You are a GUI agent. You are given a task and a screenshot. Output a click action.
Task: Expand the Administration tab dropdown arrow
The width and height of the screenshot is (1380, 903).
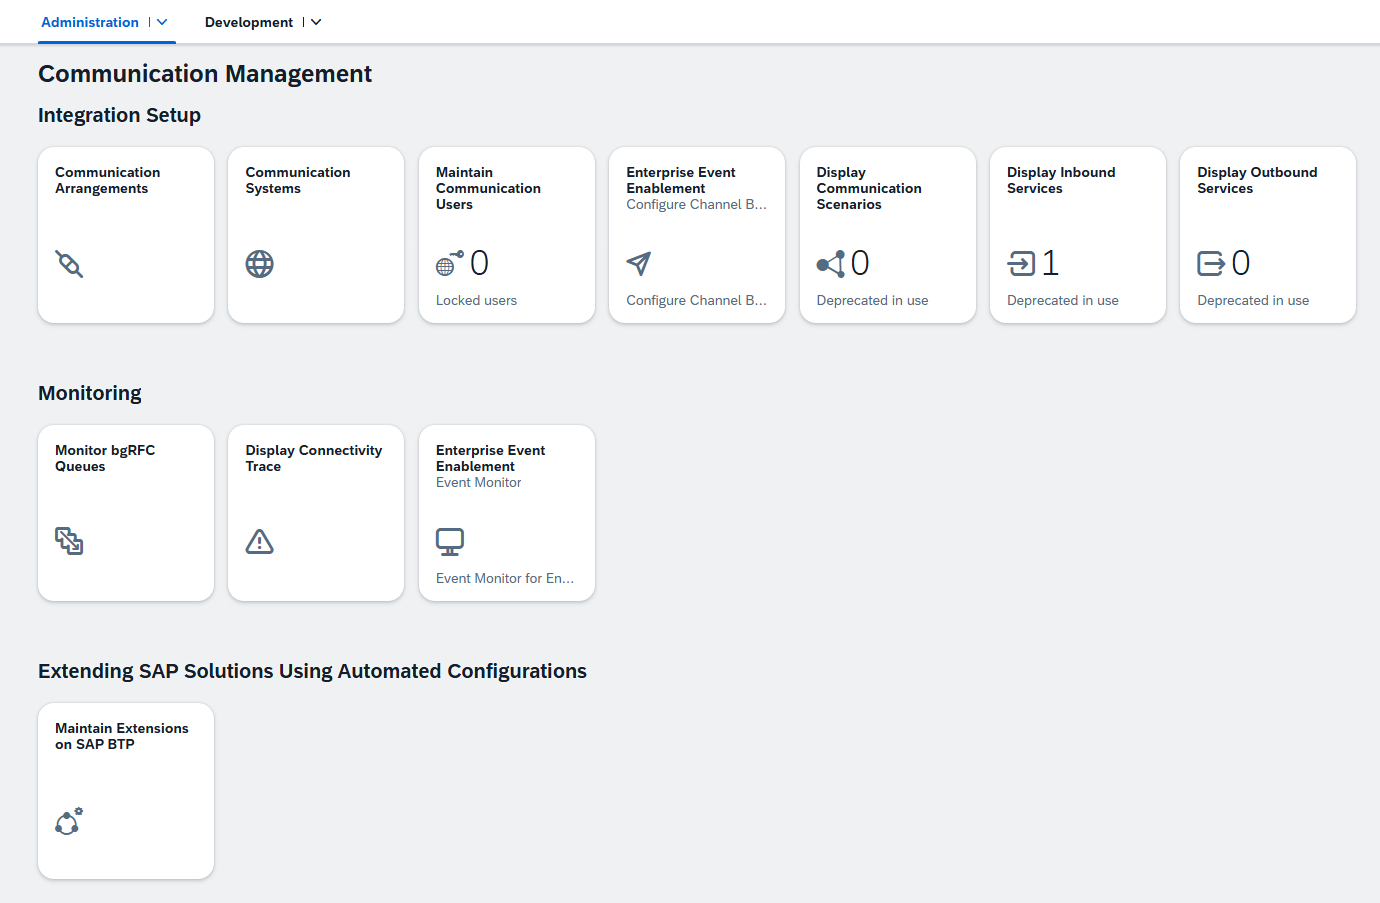click(x=162, y=22)
